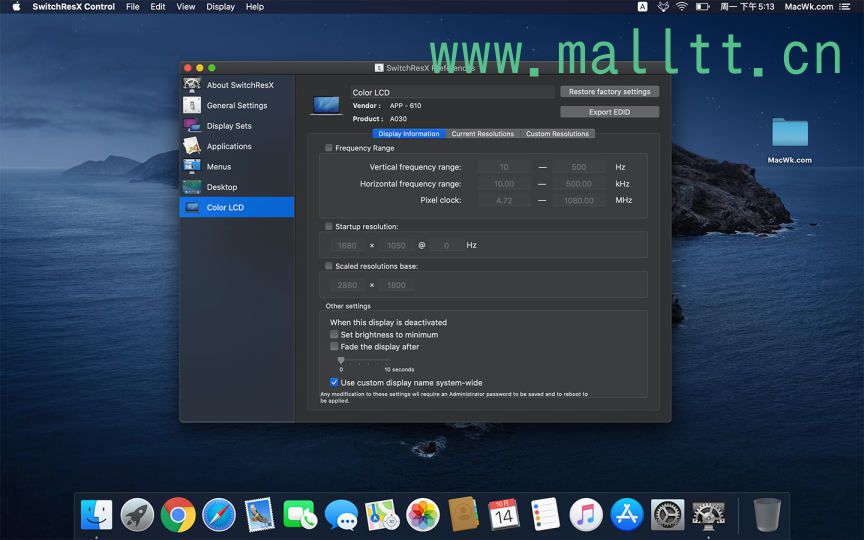The height and width of the screenshot is (540, 864).
Task: Go to Applications sidebar entry
Action: pos(236,146)
